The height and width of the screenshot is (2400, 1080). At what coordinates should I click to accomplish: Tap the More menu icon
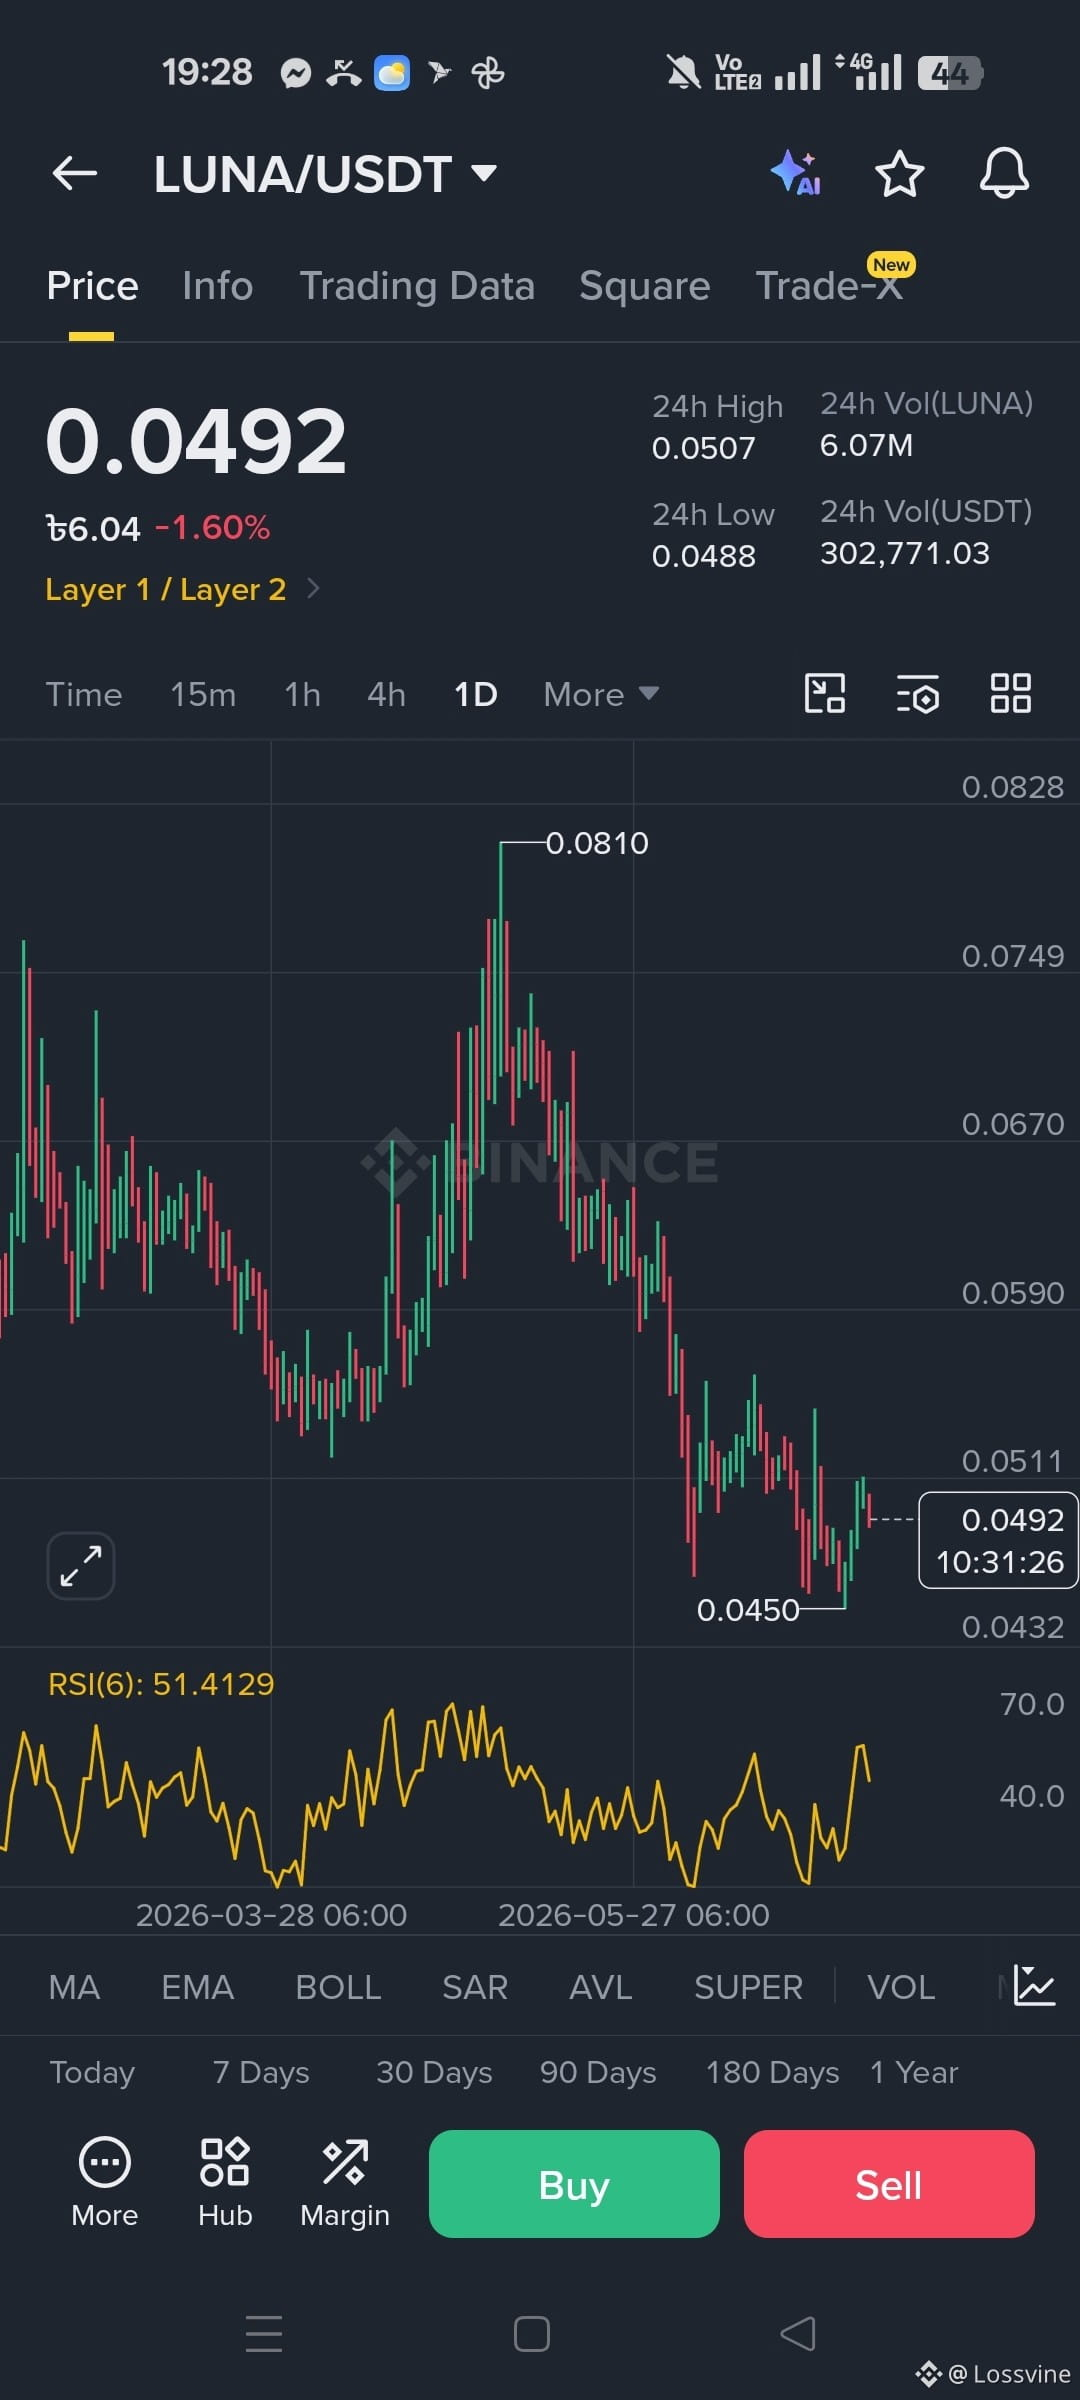click(105, 2183)
